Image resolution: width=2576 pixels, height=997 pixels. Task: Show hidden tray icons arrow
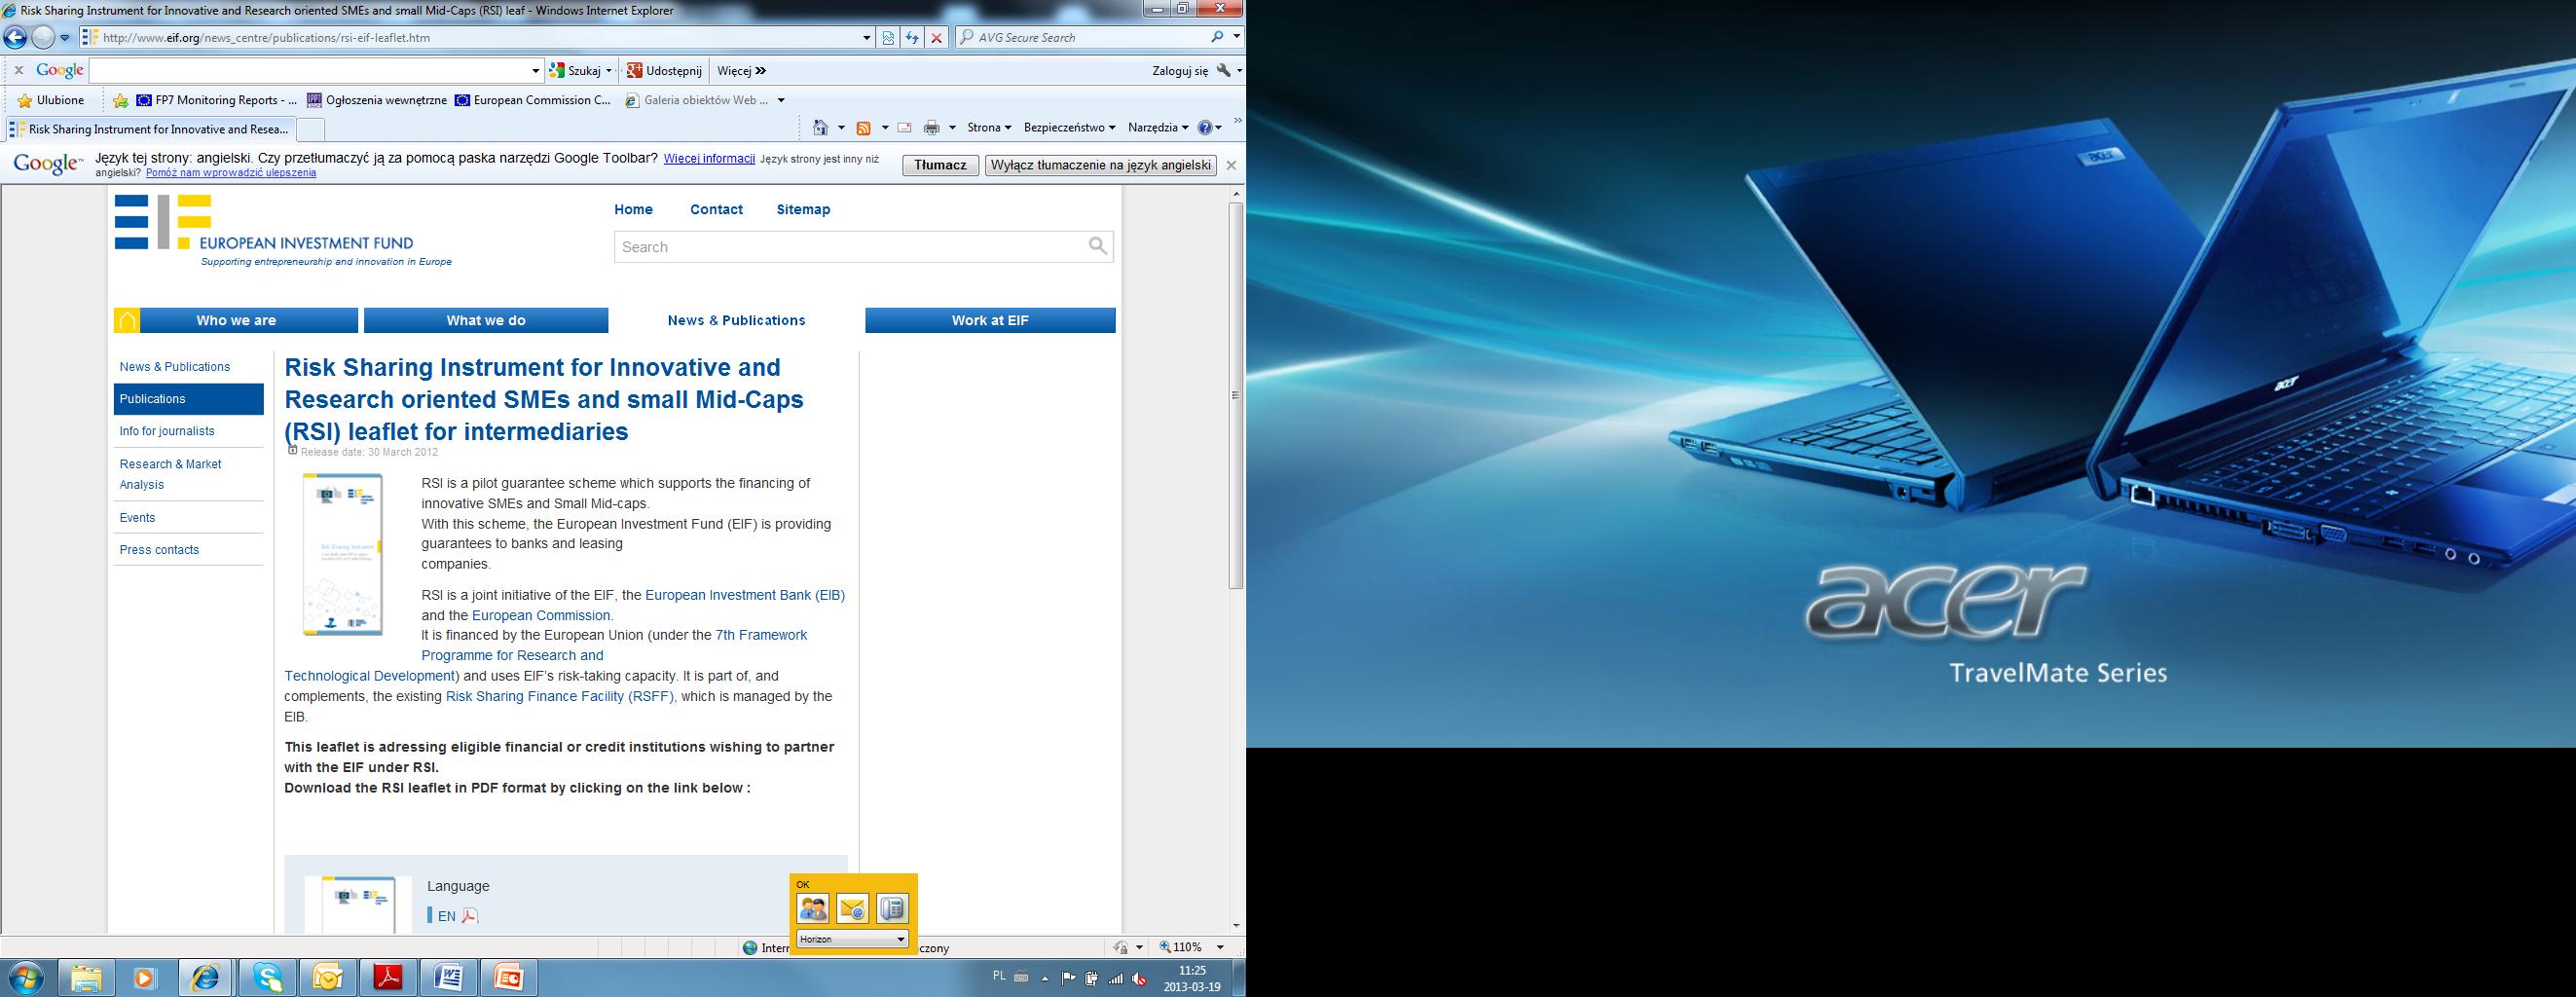coord(1045,978)
